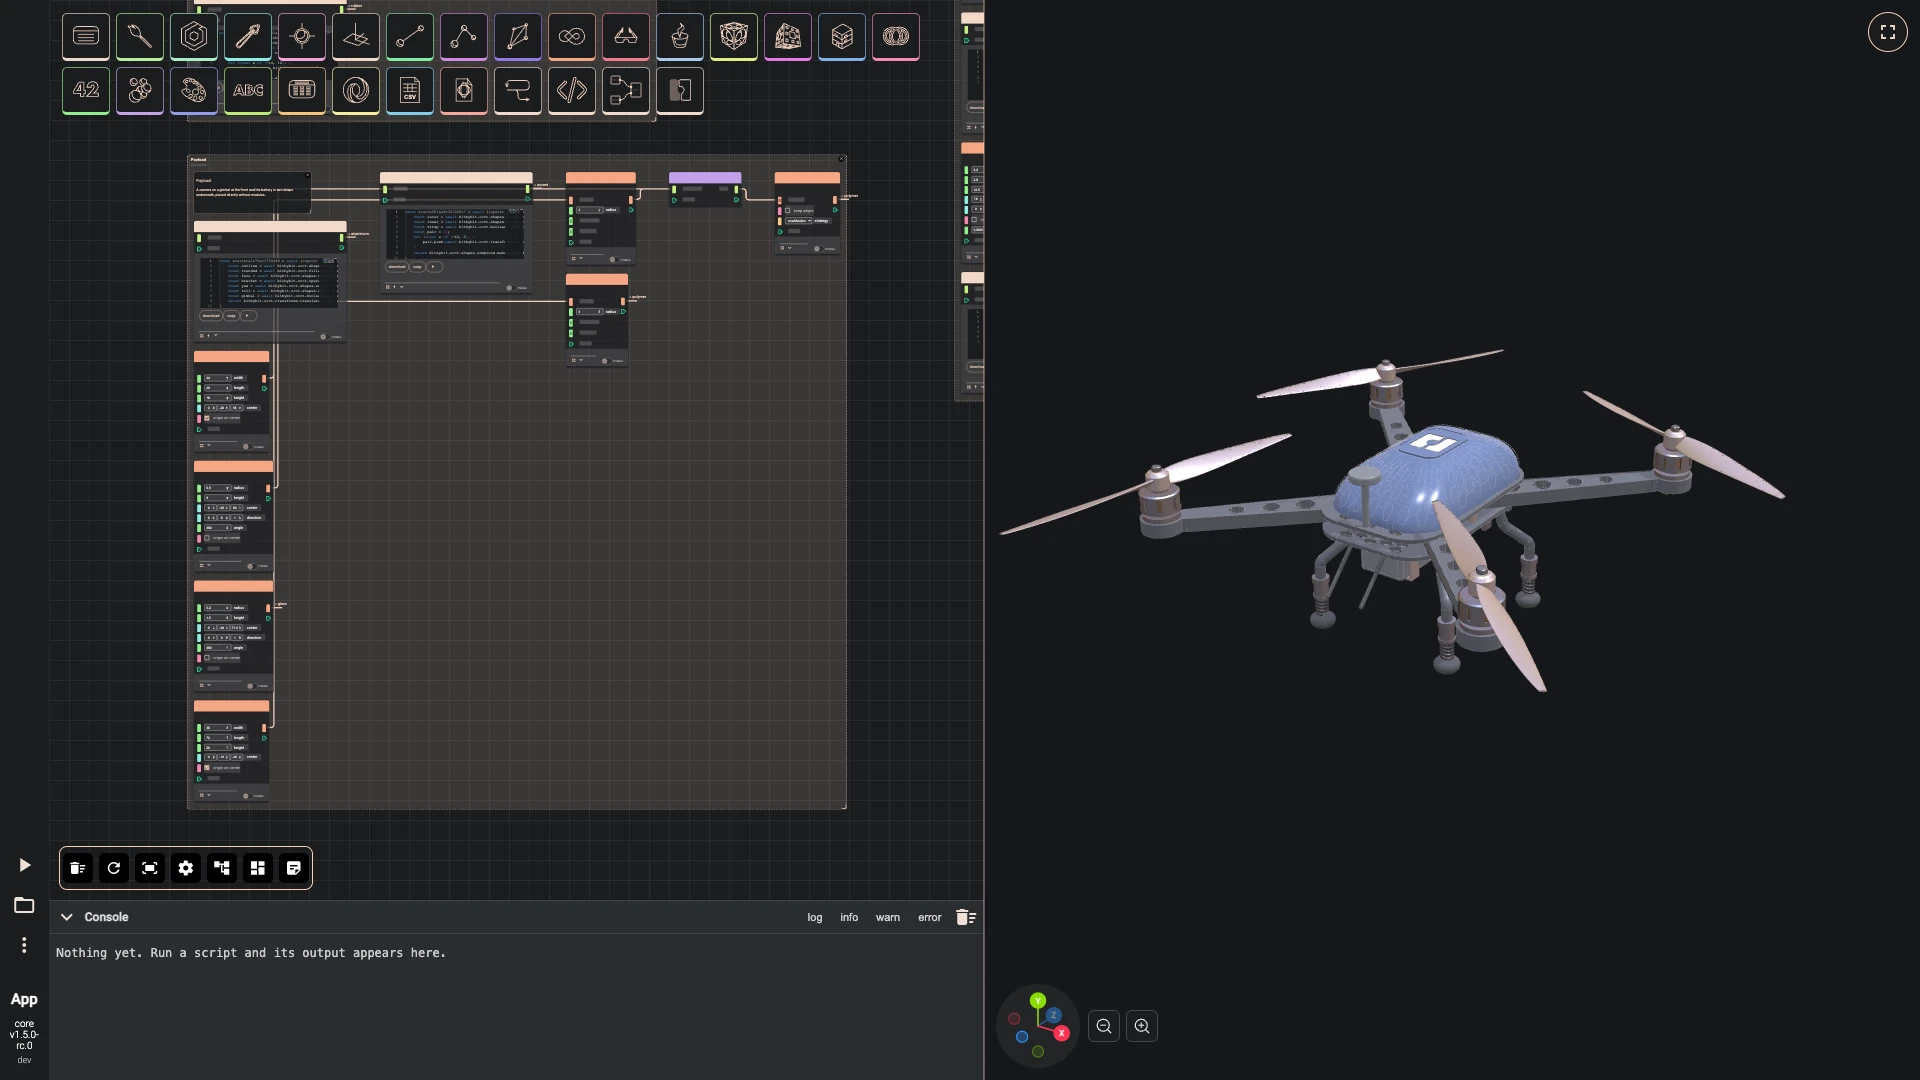Clear the canvas with trash list icon
Screen dimensions: 1920x1080
click(78, 868)
